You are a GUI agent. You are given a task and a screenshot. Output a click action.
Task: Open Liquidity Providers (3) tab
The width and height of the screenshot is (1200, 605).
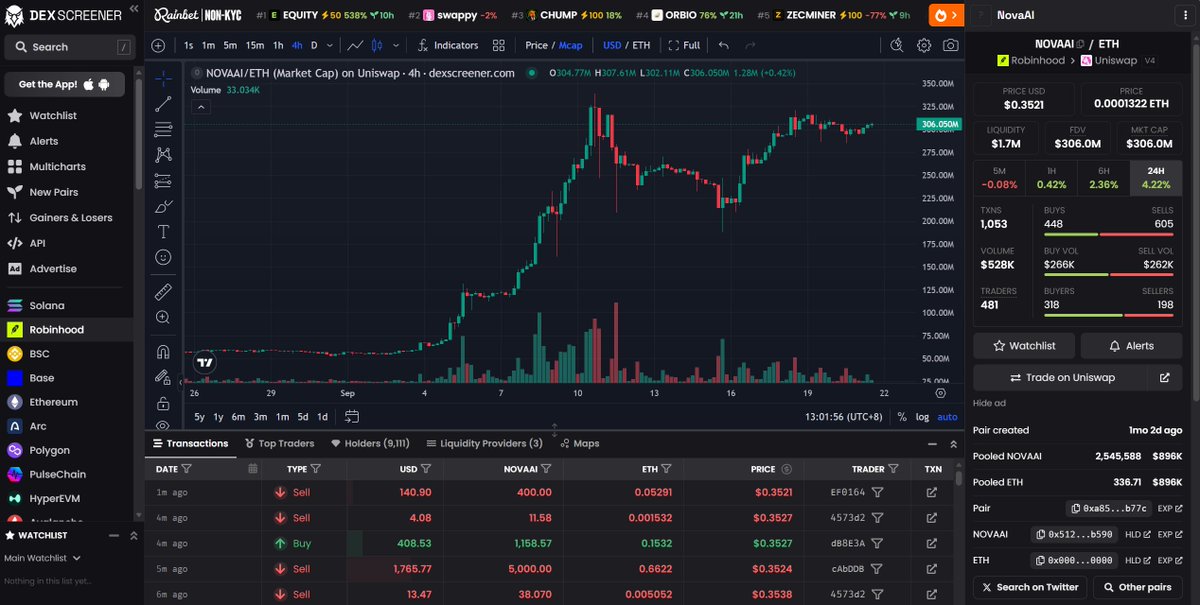coord(484,443)
